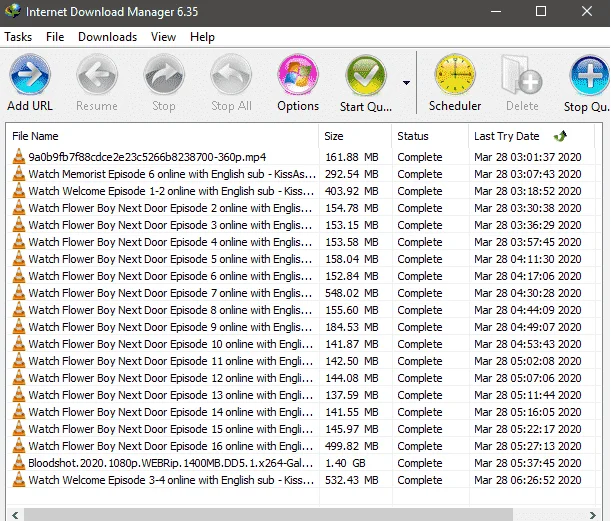The height and width of the screenshot is (521, 611).
Task: Click VLC icon of Flower Boy Episode 10 row
Action: tap(18, 344)
